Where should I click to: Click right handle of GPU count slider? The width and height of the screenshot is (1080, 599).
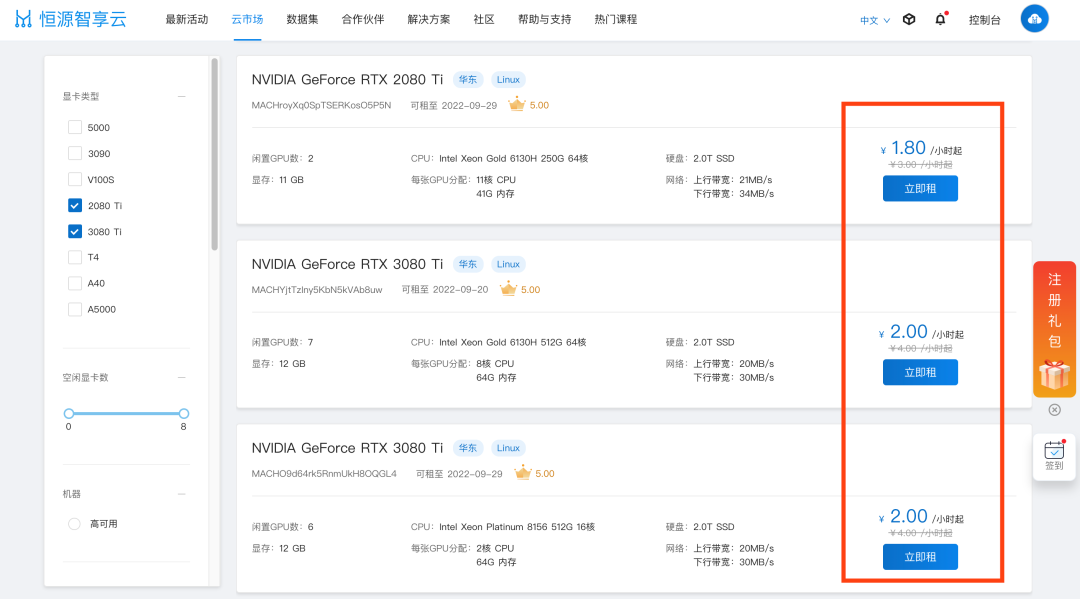coord(183,413)
